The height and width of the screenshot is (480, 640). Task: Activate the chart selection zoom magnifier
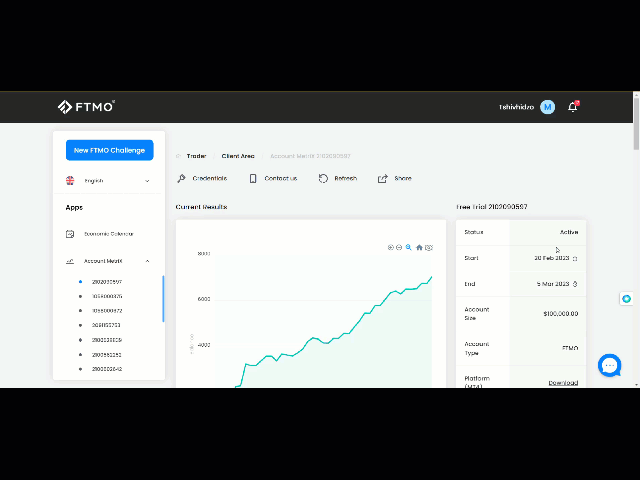[409, 247]
